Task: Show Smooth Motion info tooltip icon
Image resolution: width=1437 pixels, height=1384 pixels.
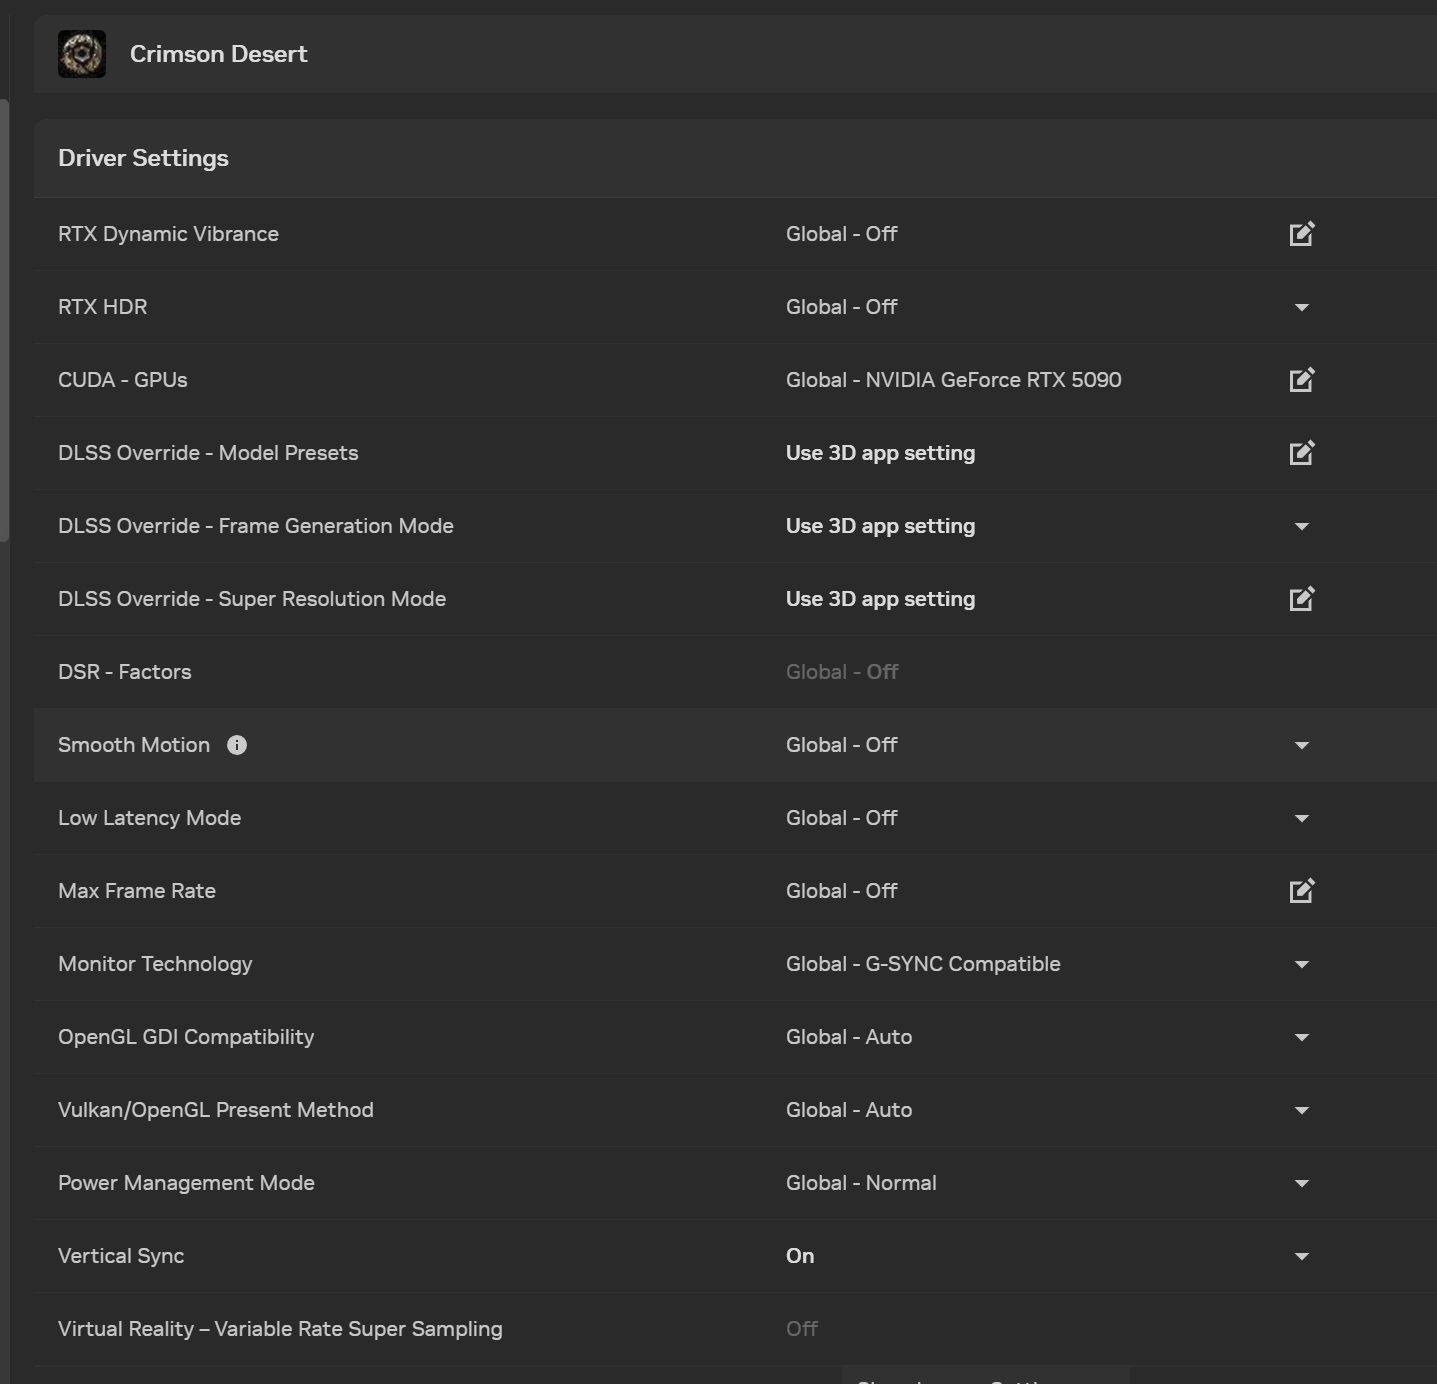Action: pyautogui.click(x=237, y=745)
